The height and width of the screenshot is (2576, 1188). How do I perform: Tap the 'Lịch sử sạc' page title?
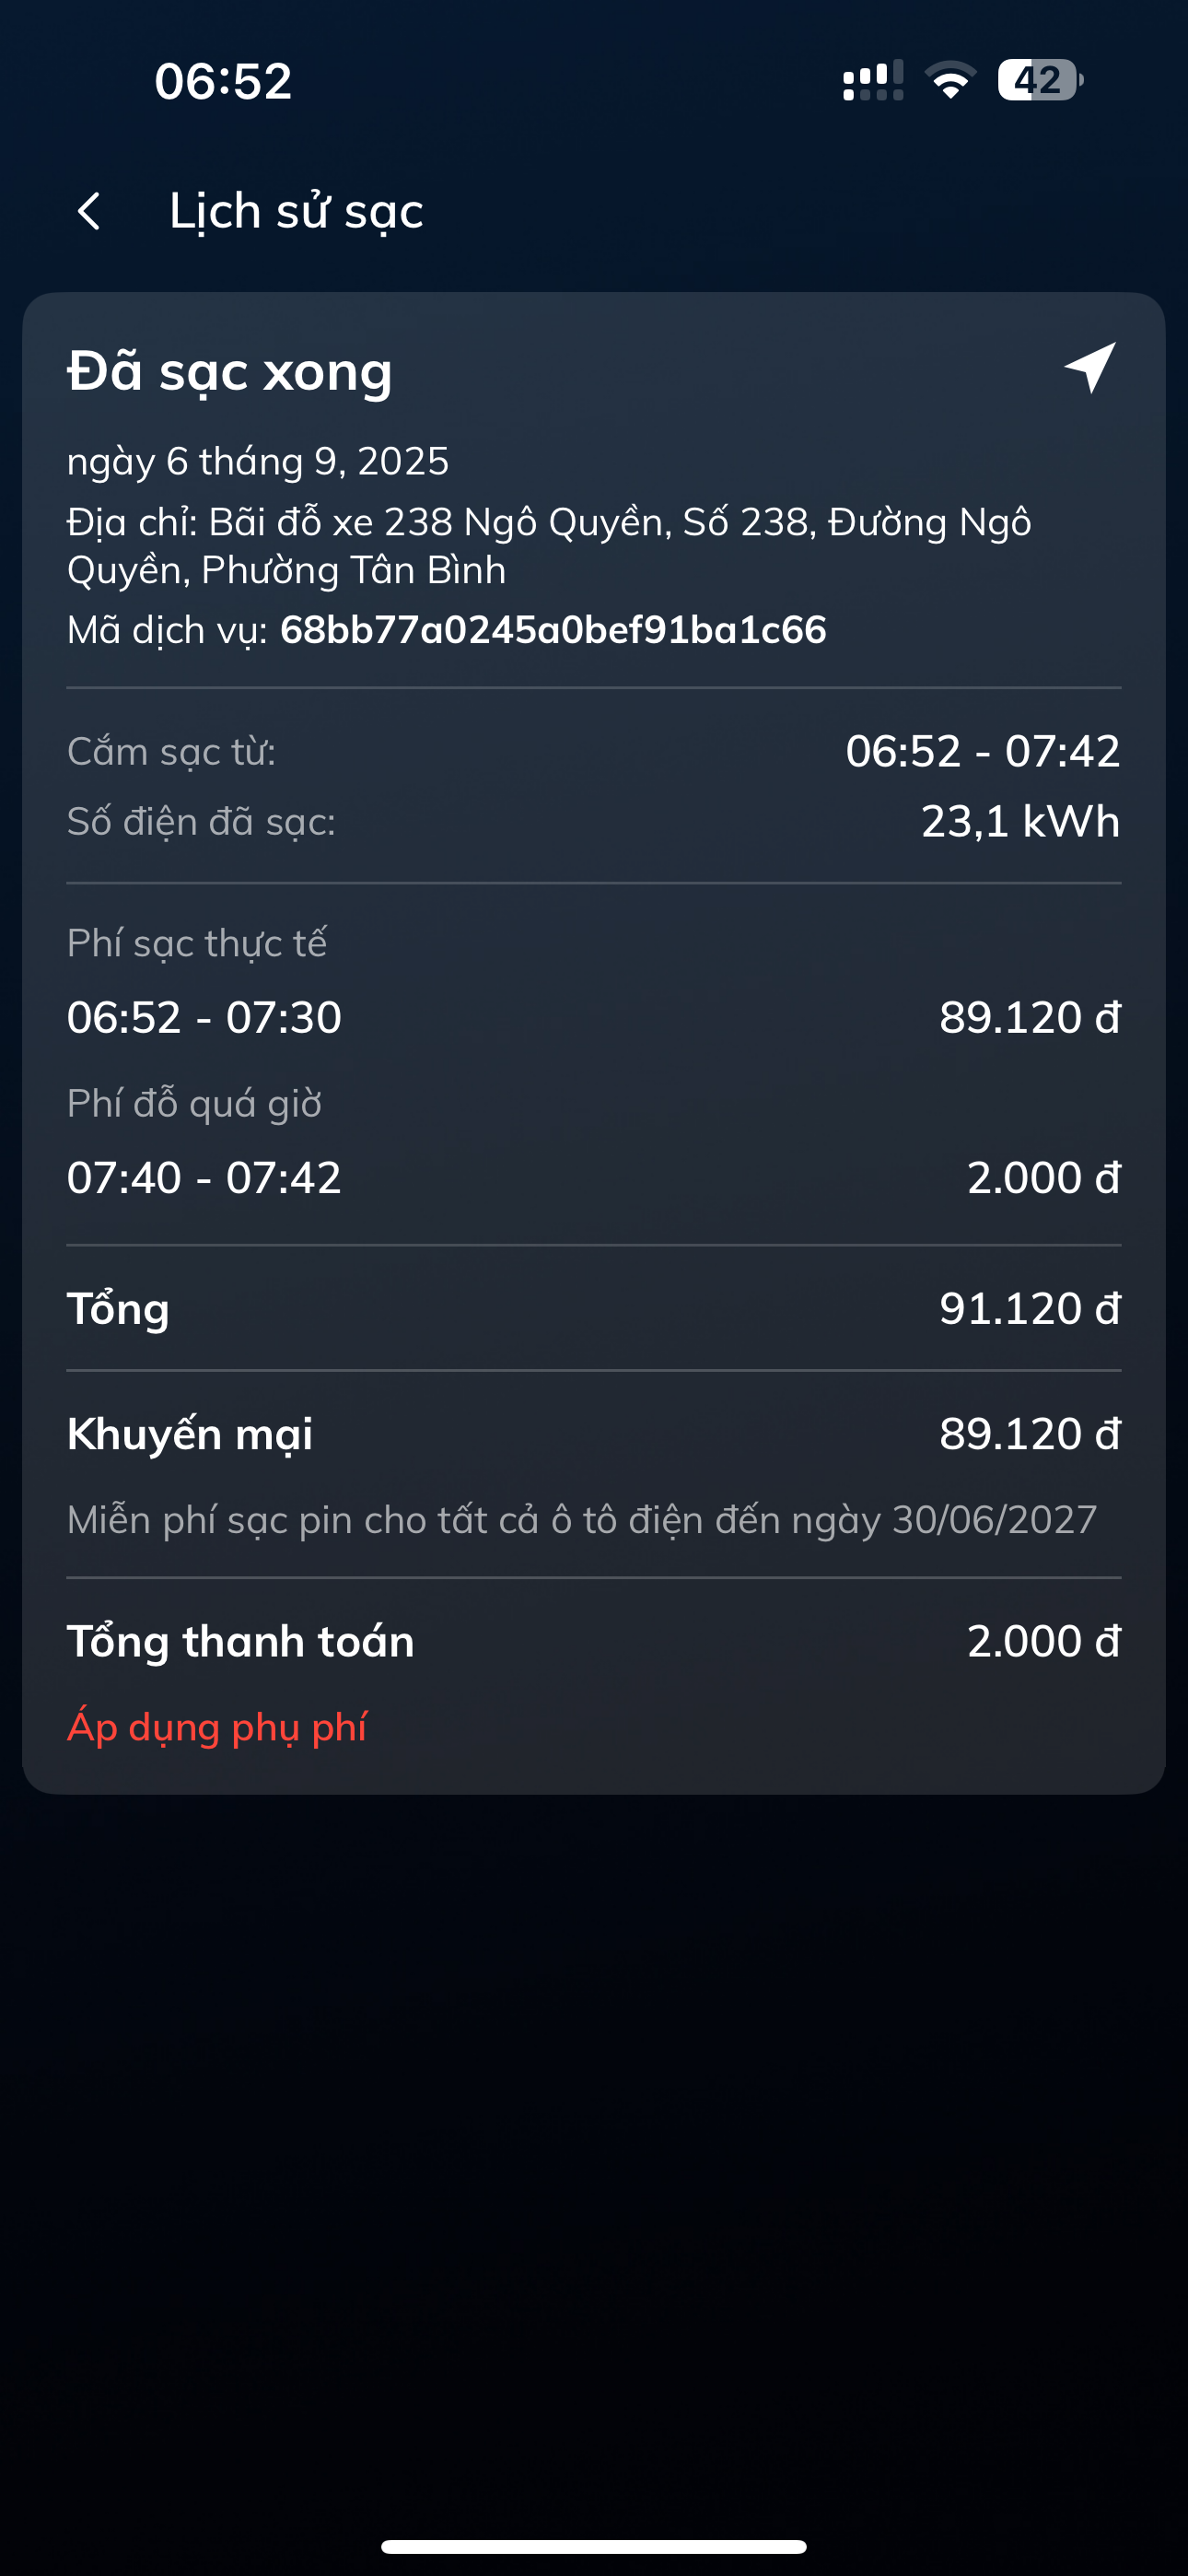[x=296, y=211]
